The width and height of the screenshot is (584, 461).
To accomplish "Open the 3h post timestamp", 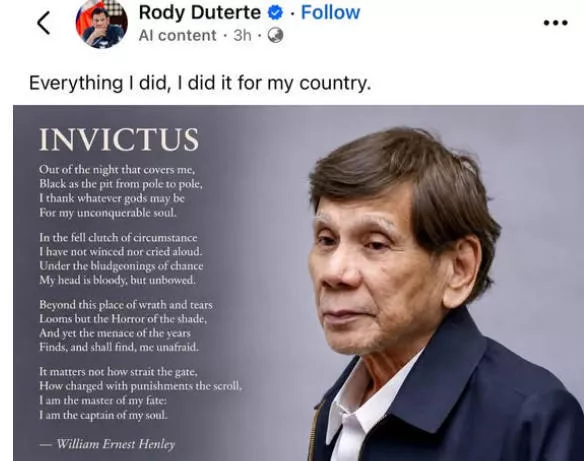I will [242, 36].
